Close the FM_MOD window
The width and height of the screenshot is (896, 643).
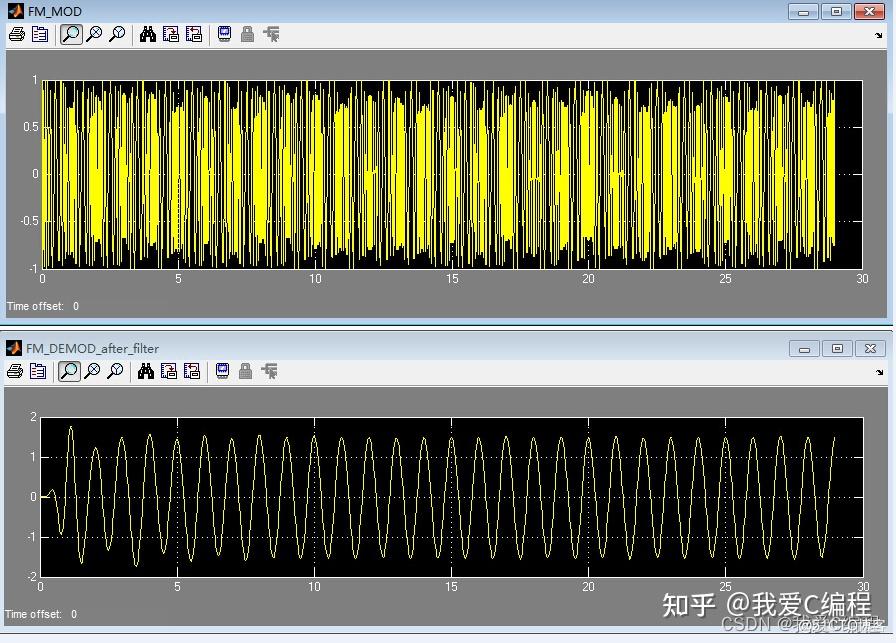click(x=869, y=12)
